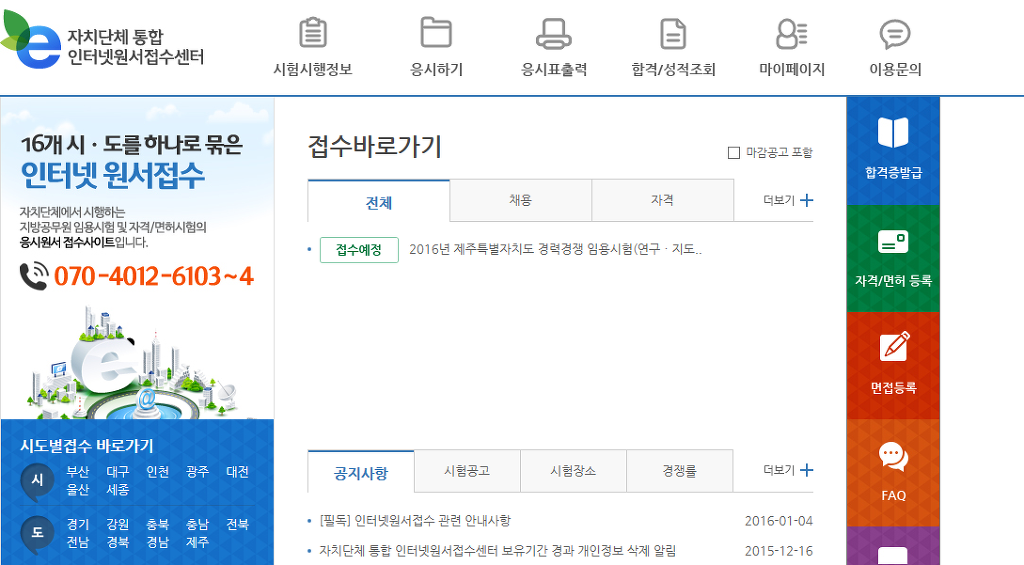Image resolution: width=1024 pixels, height=565 pixels.
Task: Click the 시험시행정보 clipboard icon
Action: pyautogui.click(x=313, y=34)
